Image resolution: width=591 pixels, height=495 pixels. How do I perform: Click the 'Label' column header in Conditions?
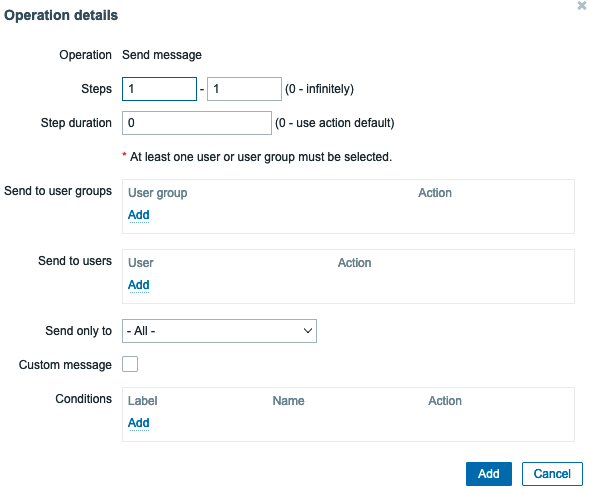pyautogui.click(x=142, y=401)
